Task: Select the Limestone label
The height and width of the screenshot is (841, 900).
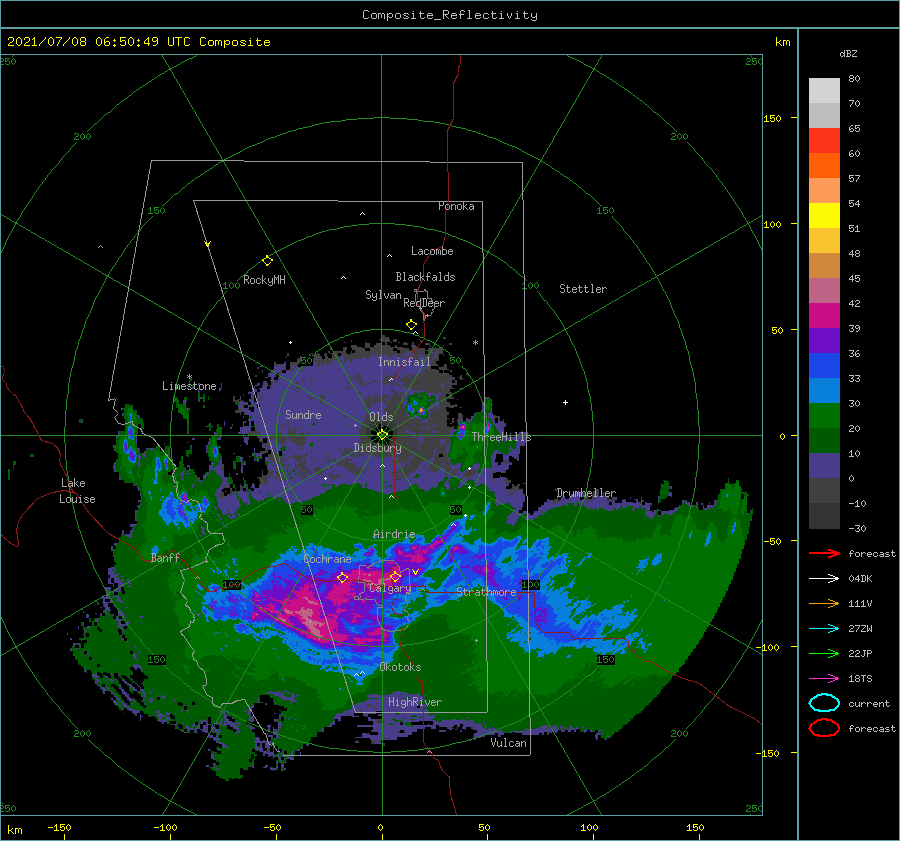Action: coord(189,386)
